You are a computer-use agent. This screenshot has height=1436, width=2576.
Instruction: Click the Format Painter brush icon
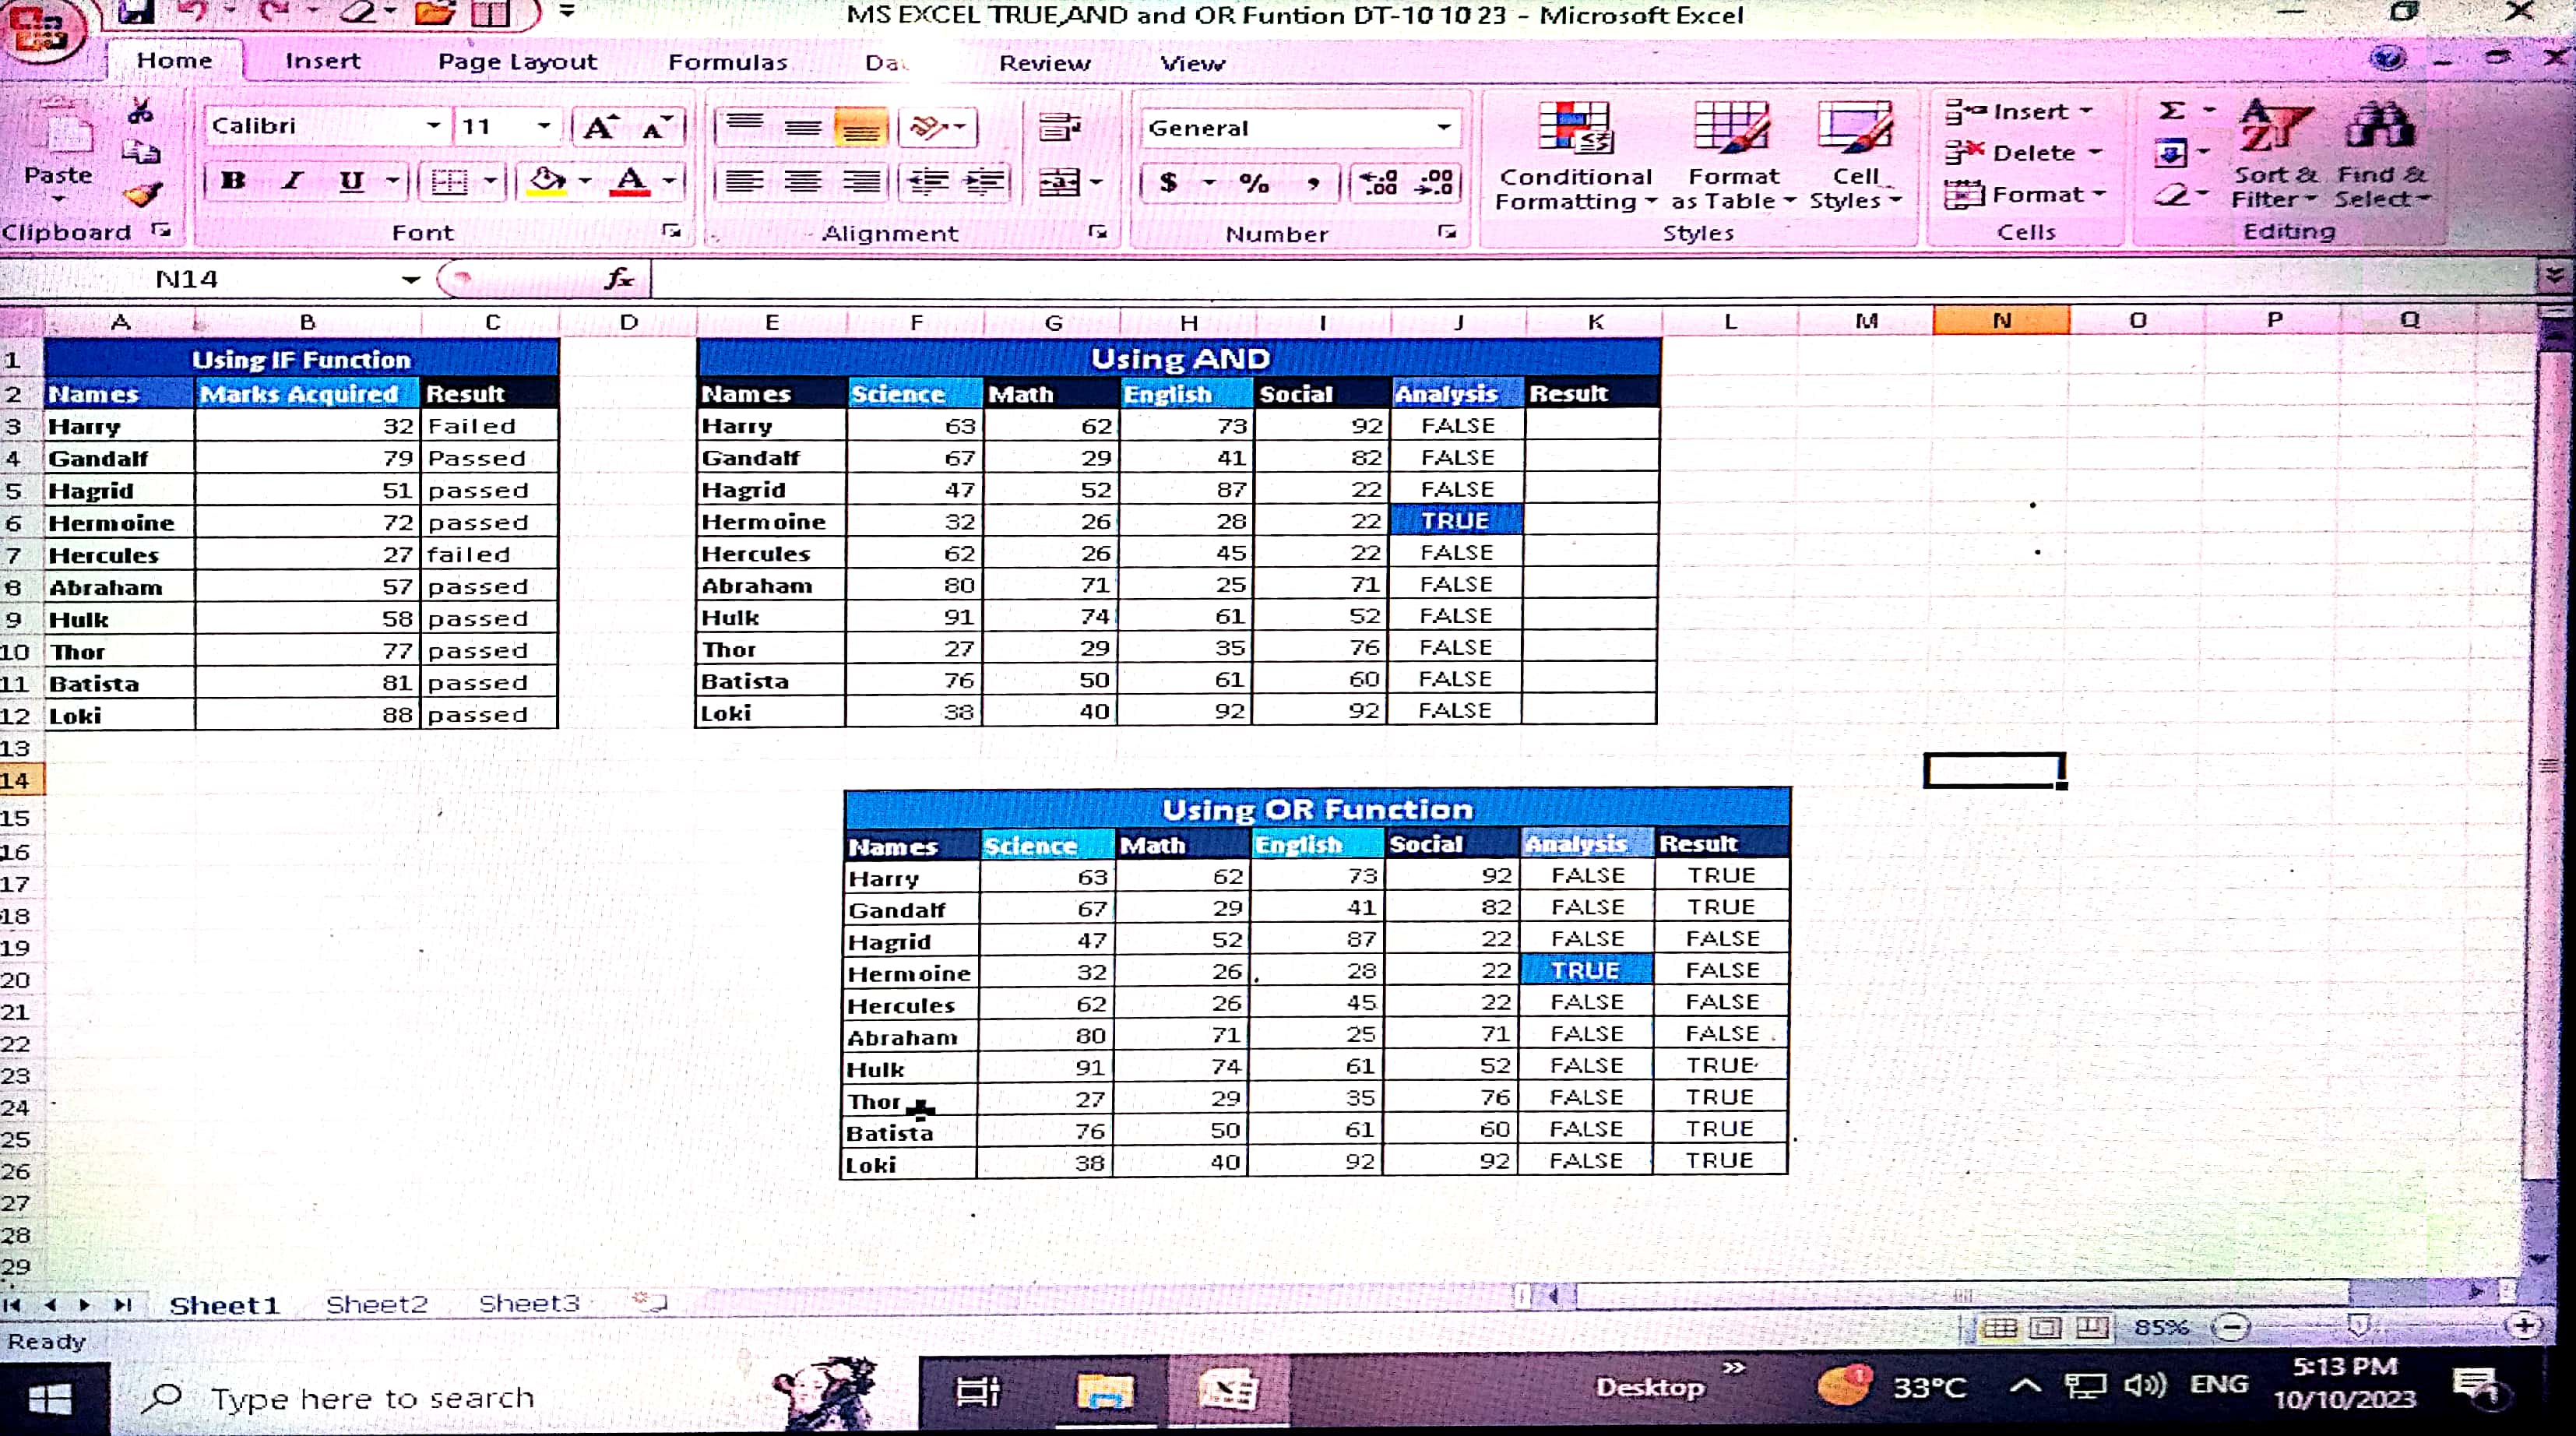pyautogui.click(x=143, y=194)
